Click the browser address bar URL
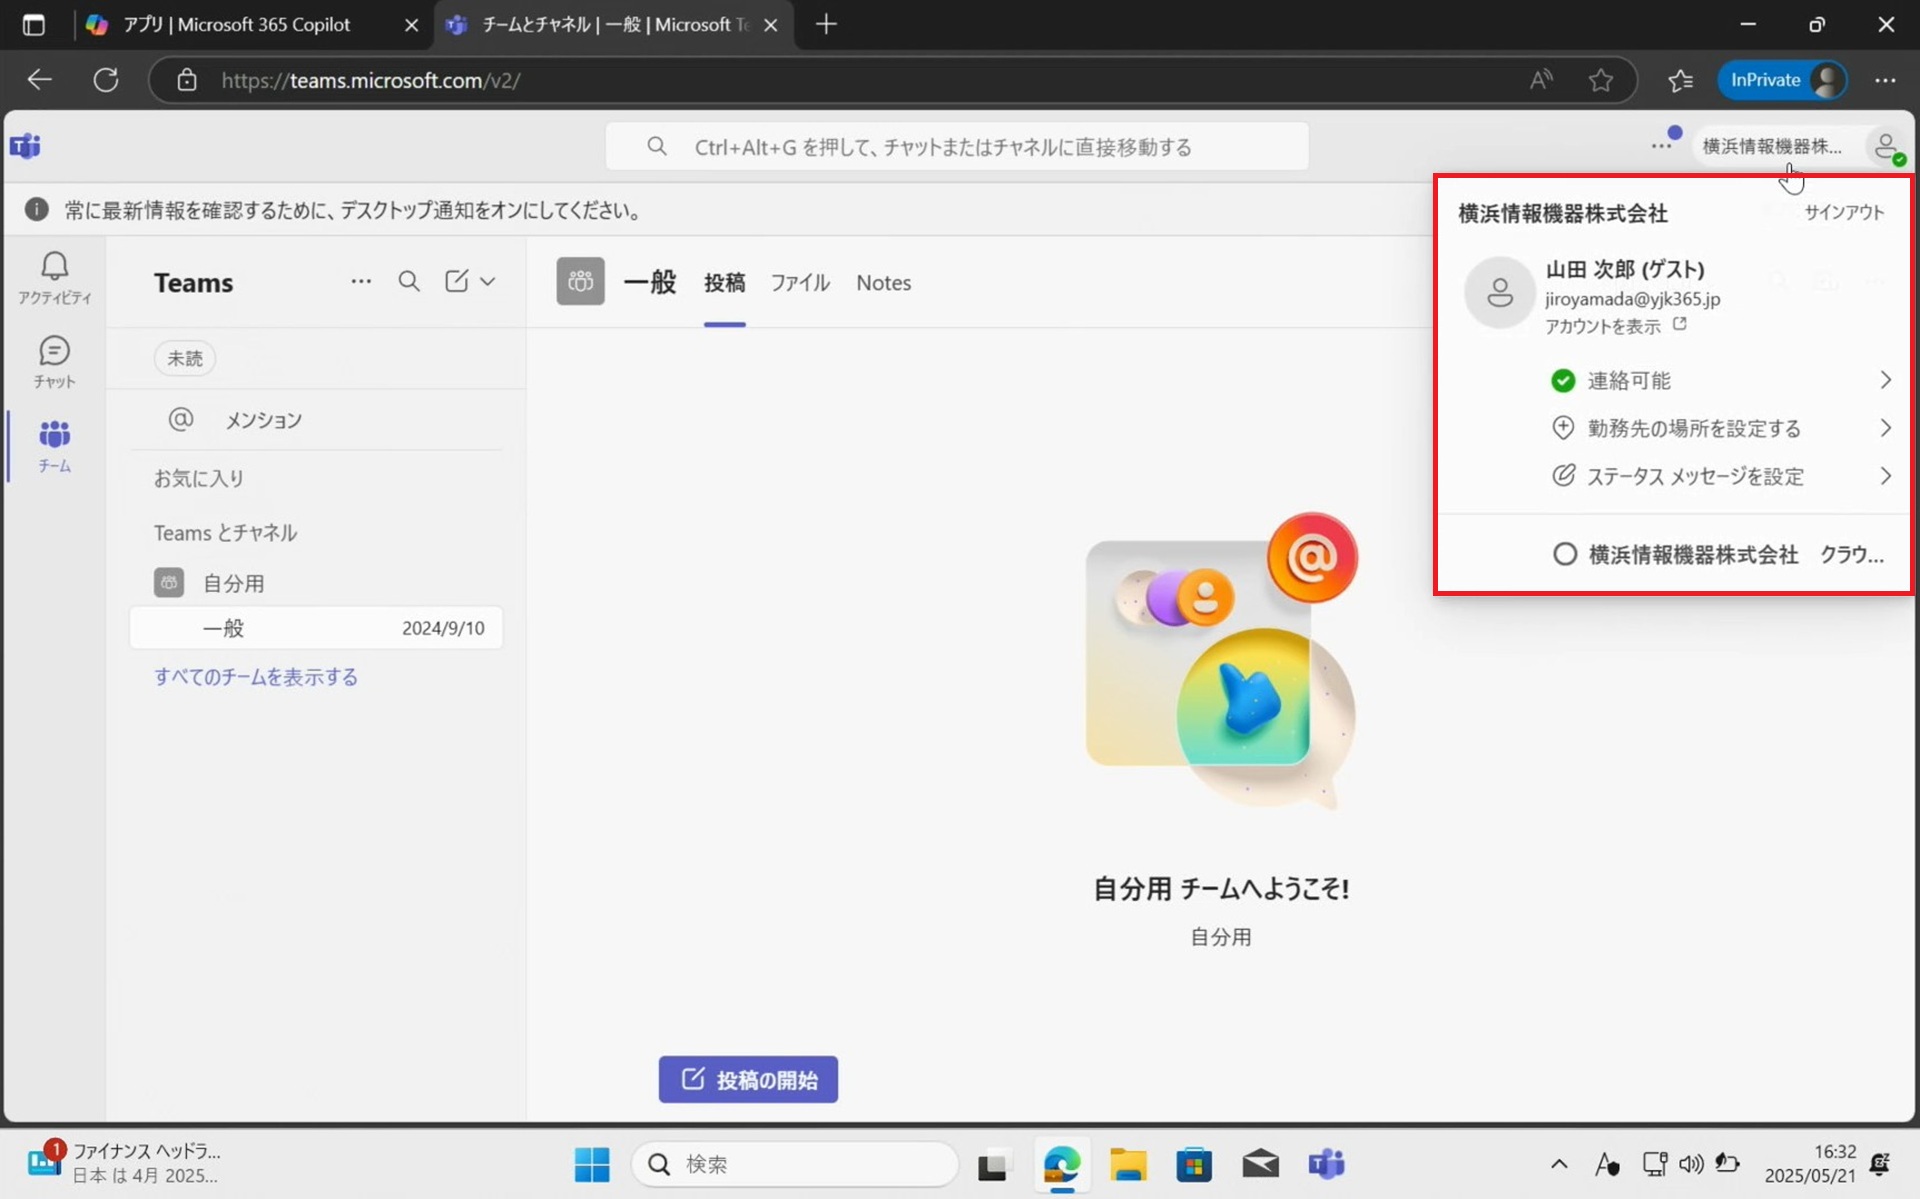 371,80
